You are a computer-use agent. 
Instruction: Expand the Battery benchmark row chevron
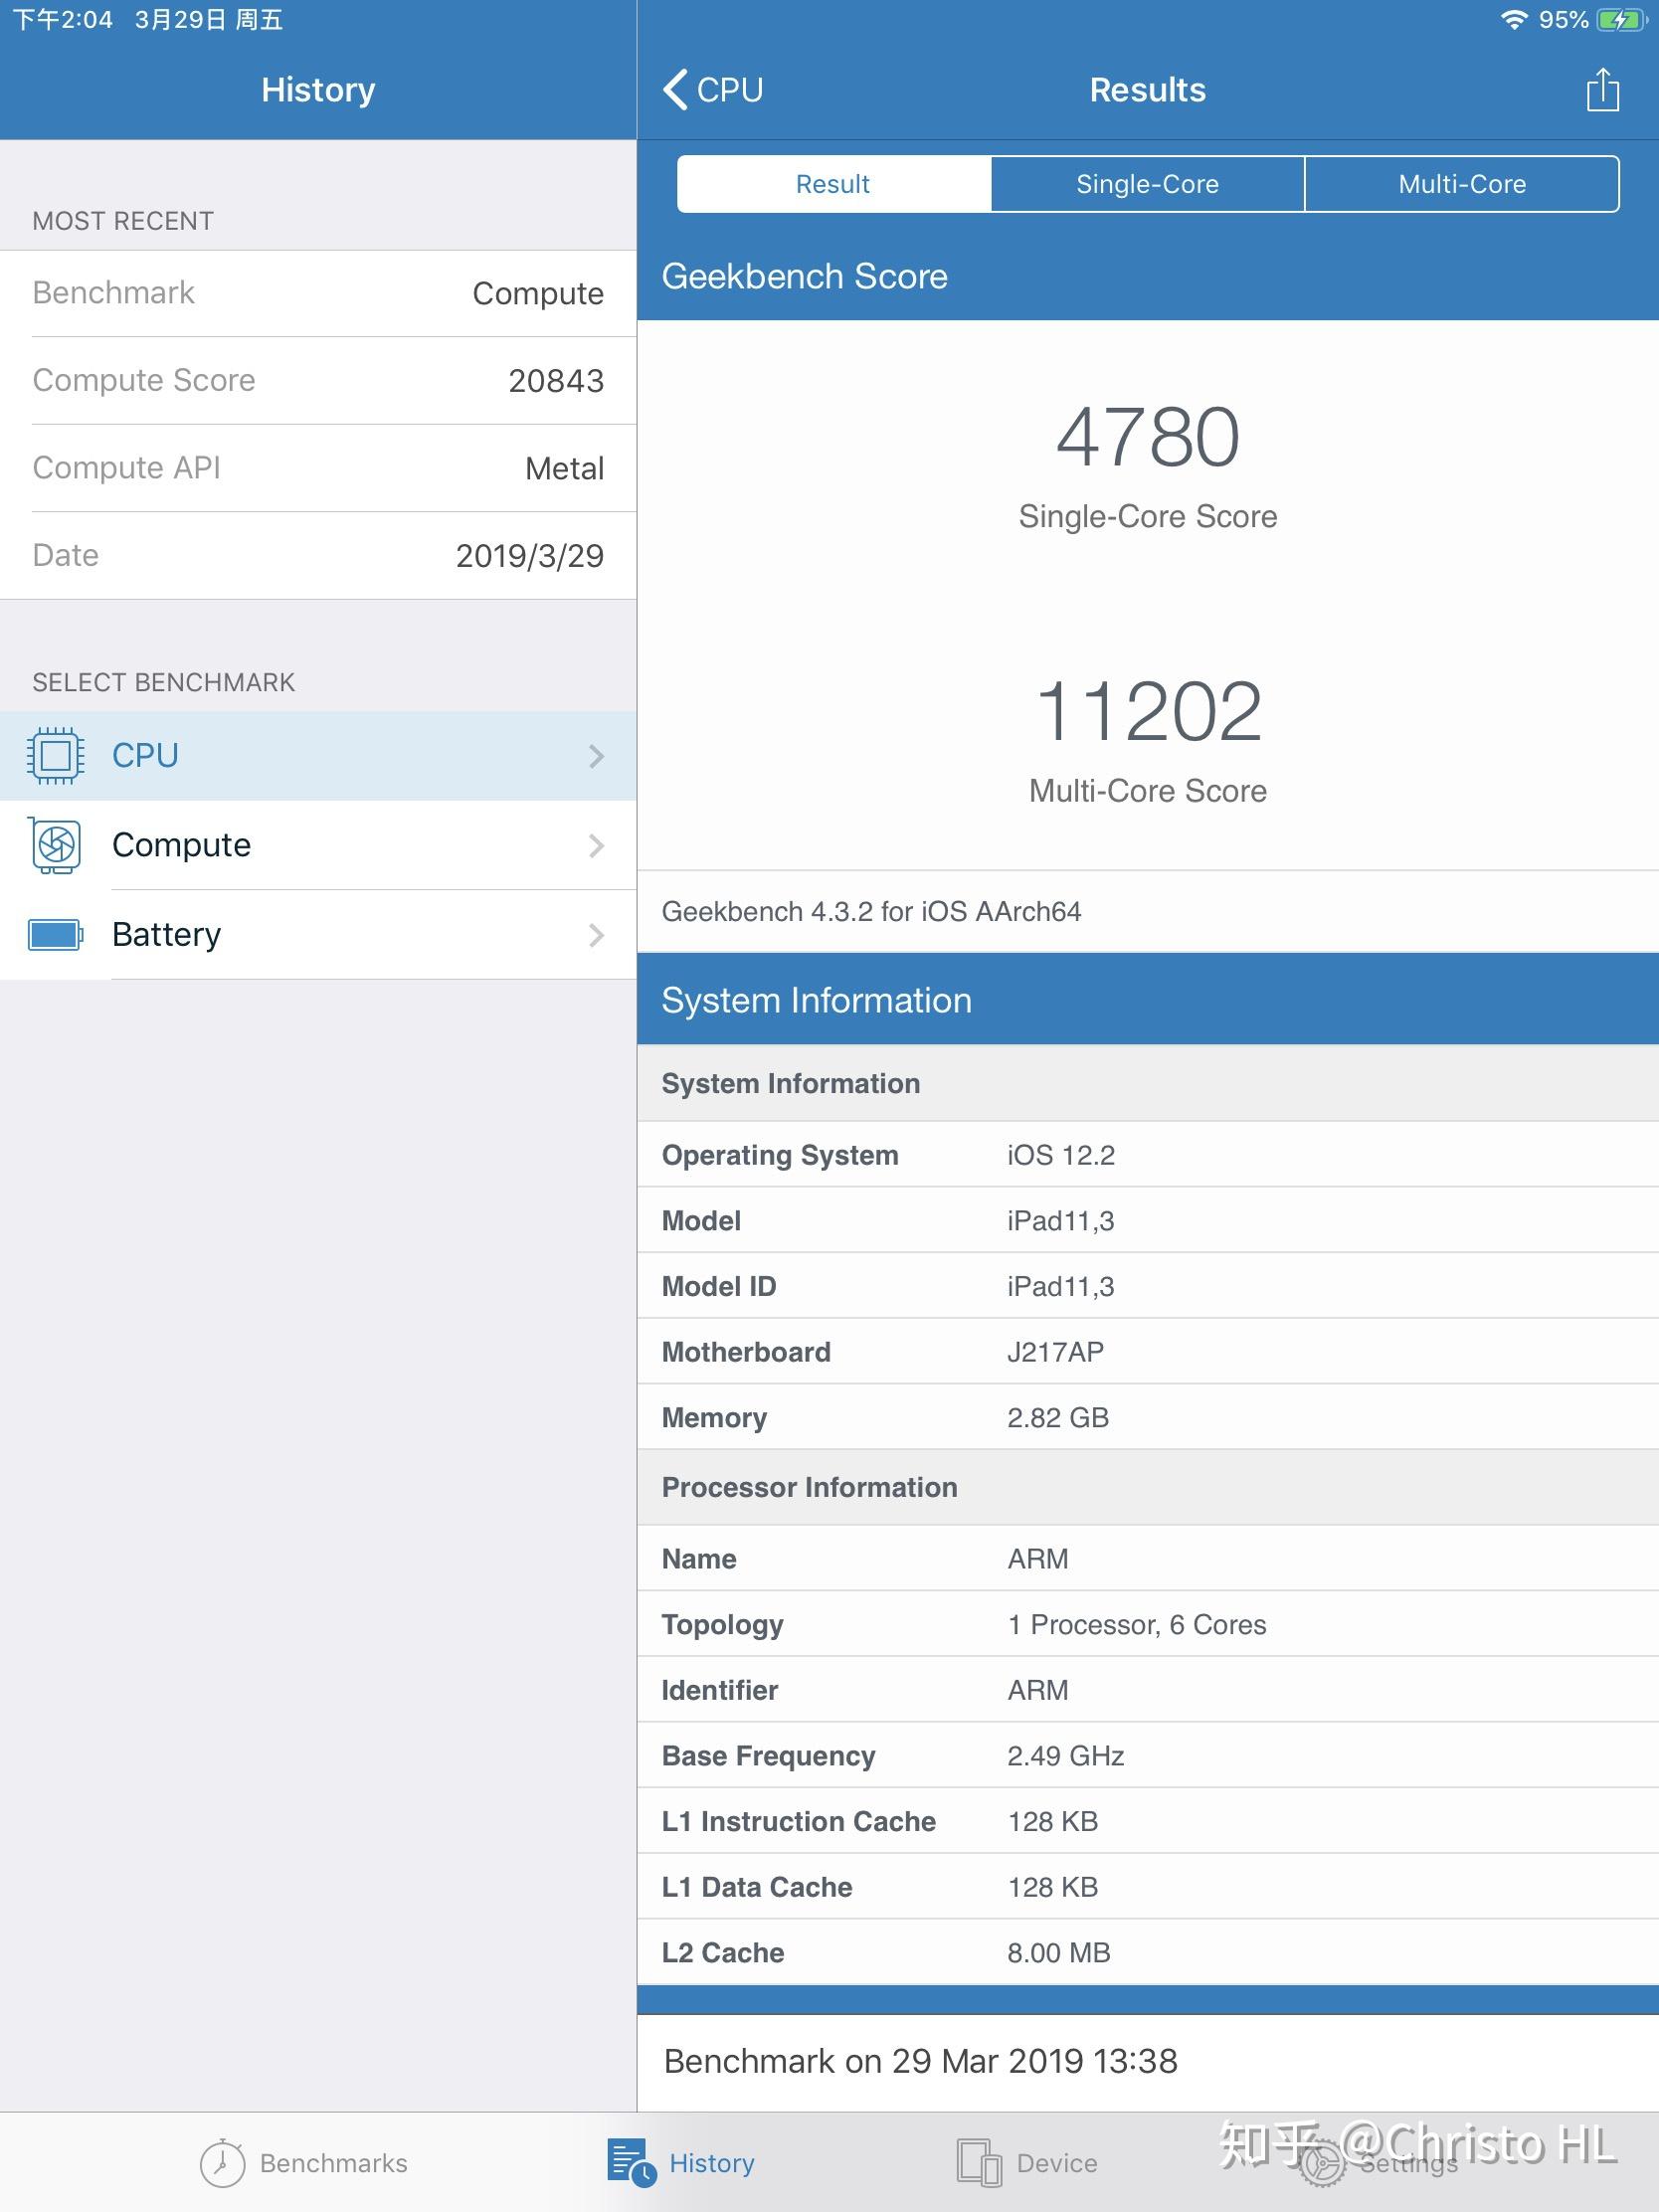[597, 935]
